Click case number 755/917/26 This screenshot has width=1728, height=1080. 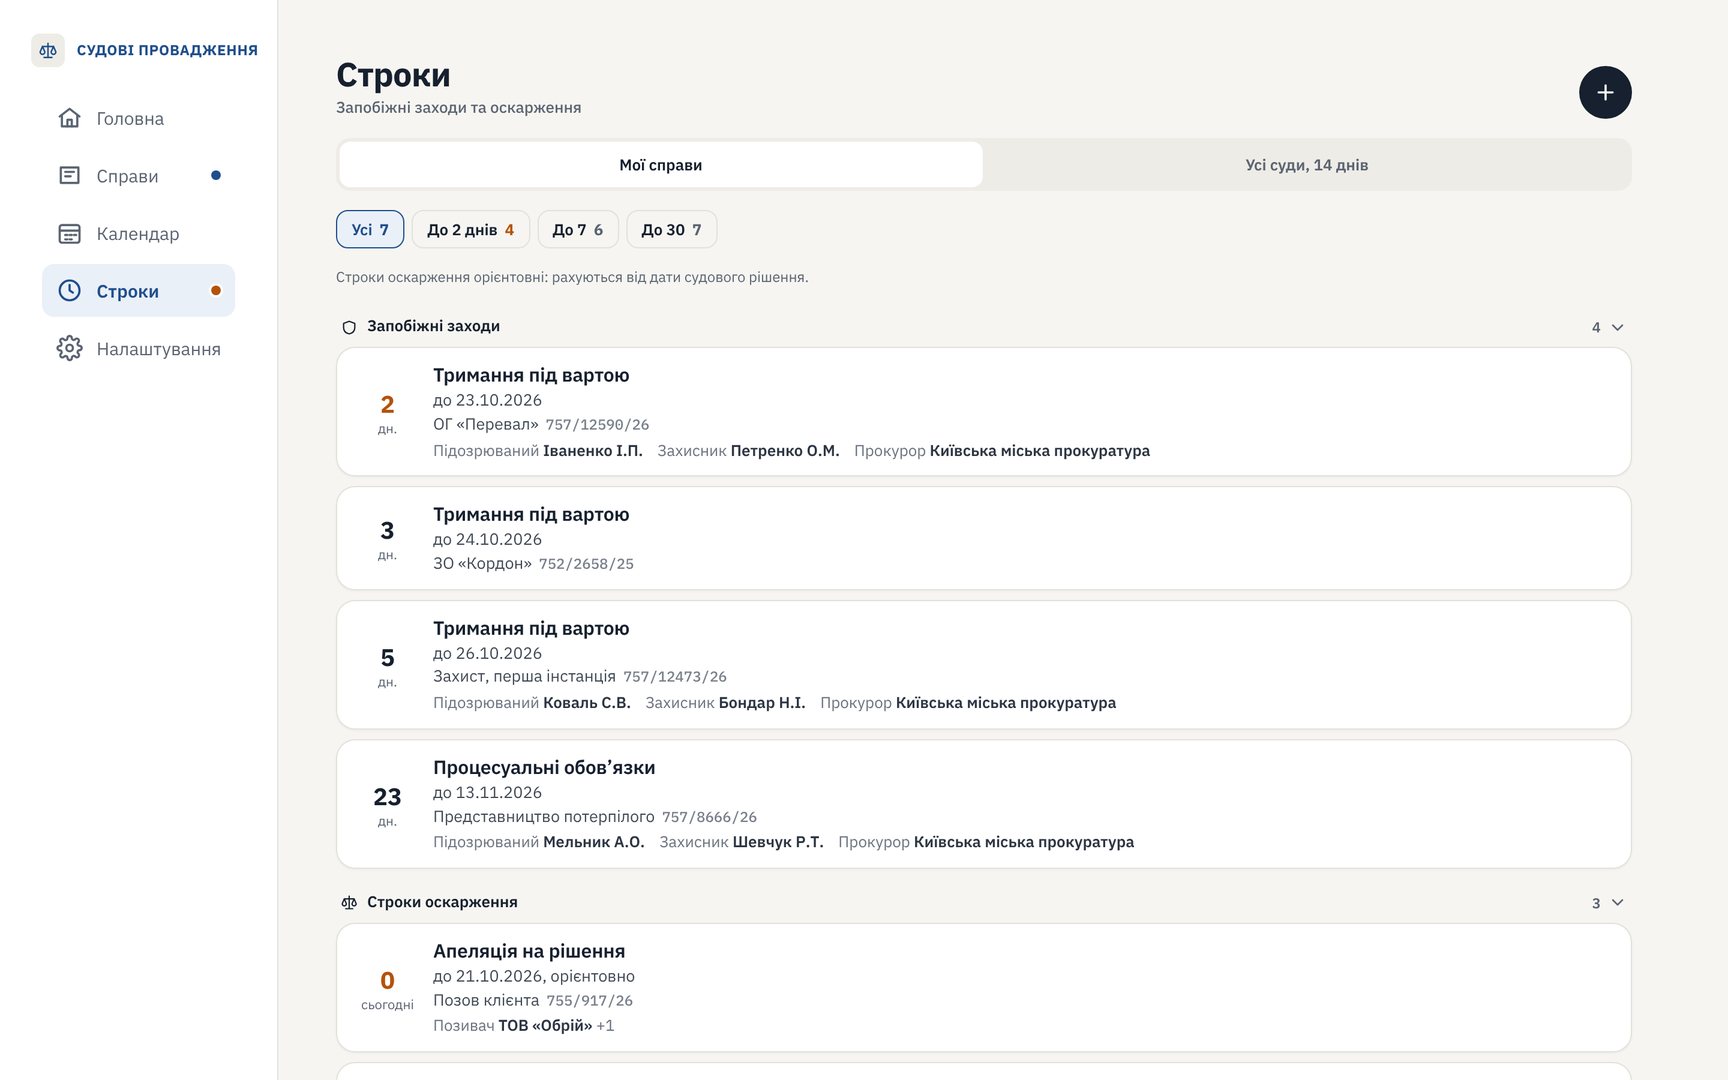click(589, 1001)
